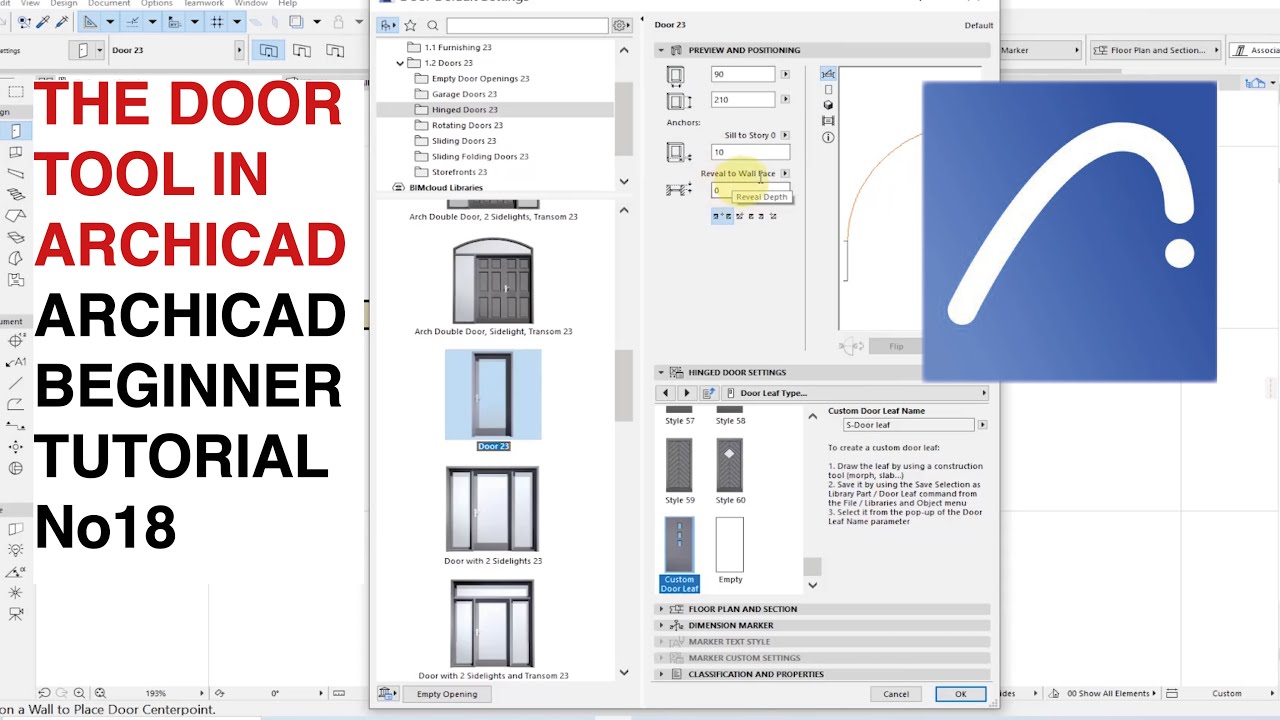Go to the next settings page arrow
The image size is (1280, 720).
(686, 393)
